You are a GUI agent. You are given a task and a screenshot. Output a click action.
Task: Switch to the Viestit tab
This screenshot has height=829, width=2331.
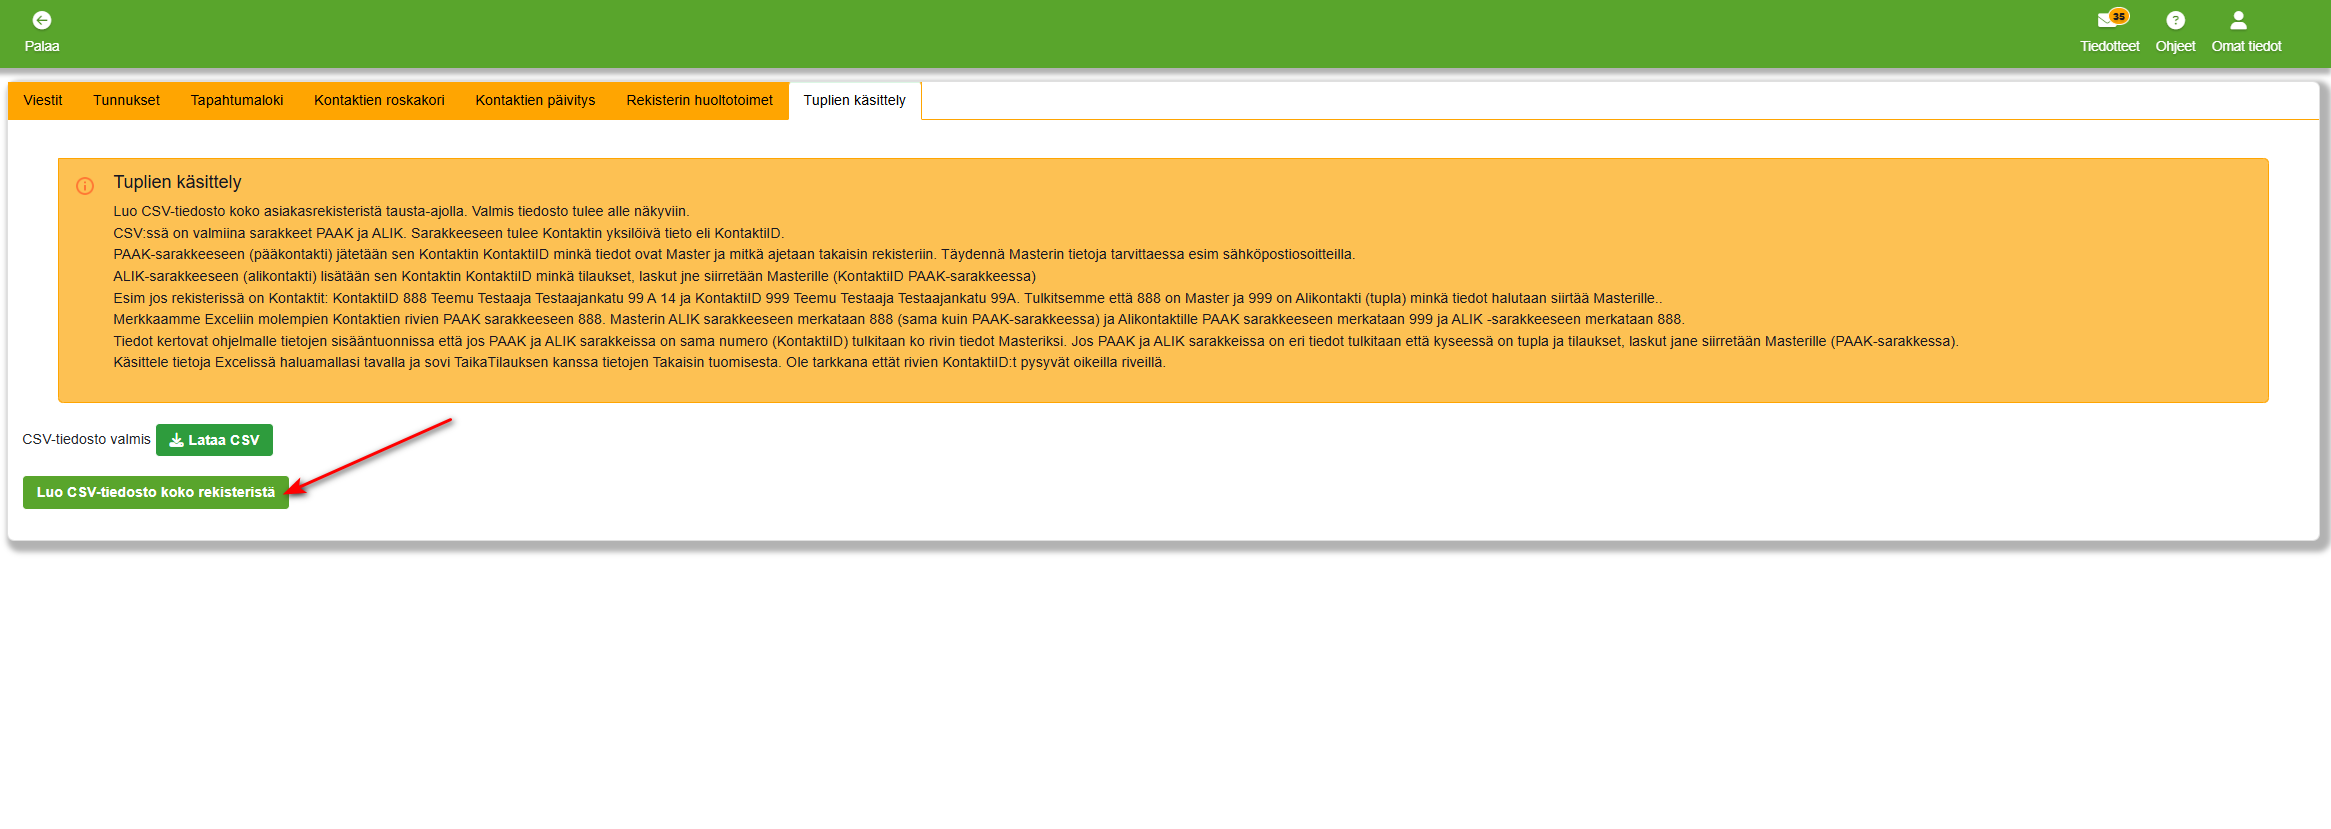[43, 100]
